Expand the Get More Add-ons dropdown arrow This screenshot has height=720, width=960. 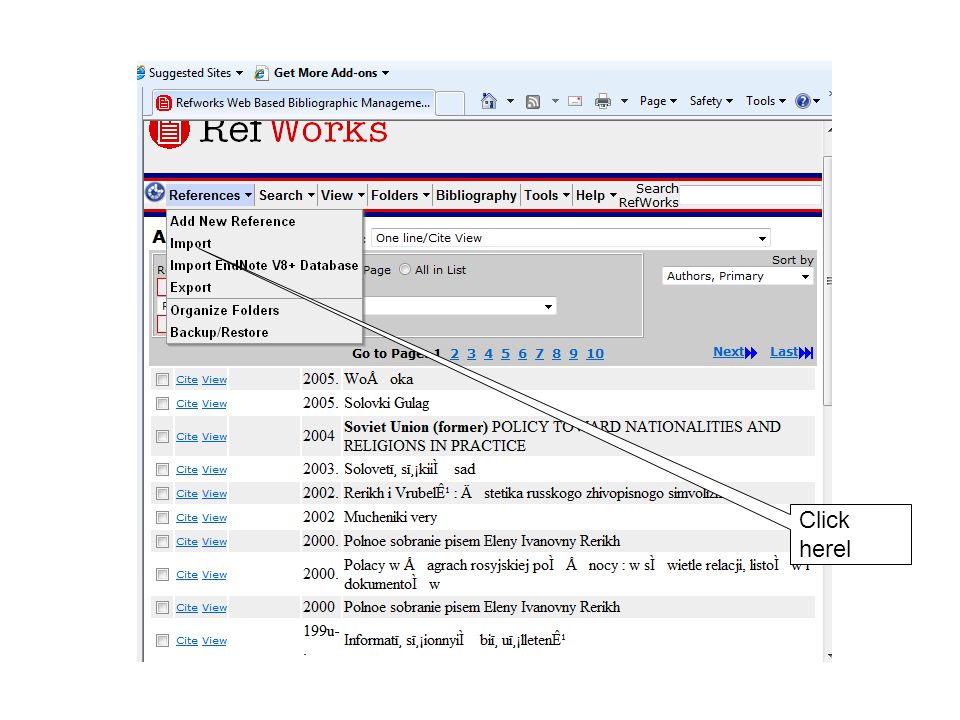[x=385, y=73]
